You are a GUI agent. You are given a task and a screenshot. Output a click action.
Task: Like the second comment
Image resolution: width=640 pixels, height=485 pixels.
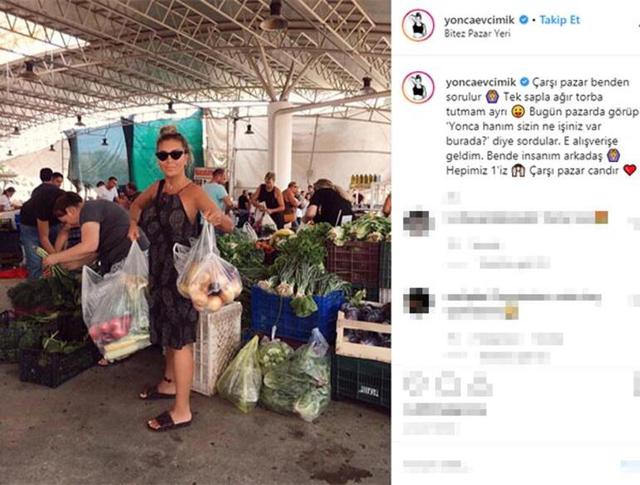point(635,300)
